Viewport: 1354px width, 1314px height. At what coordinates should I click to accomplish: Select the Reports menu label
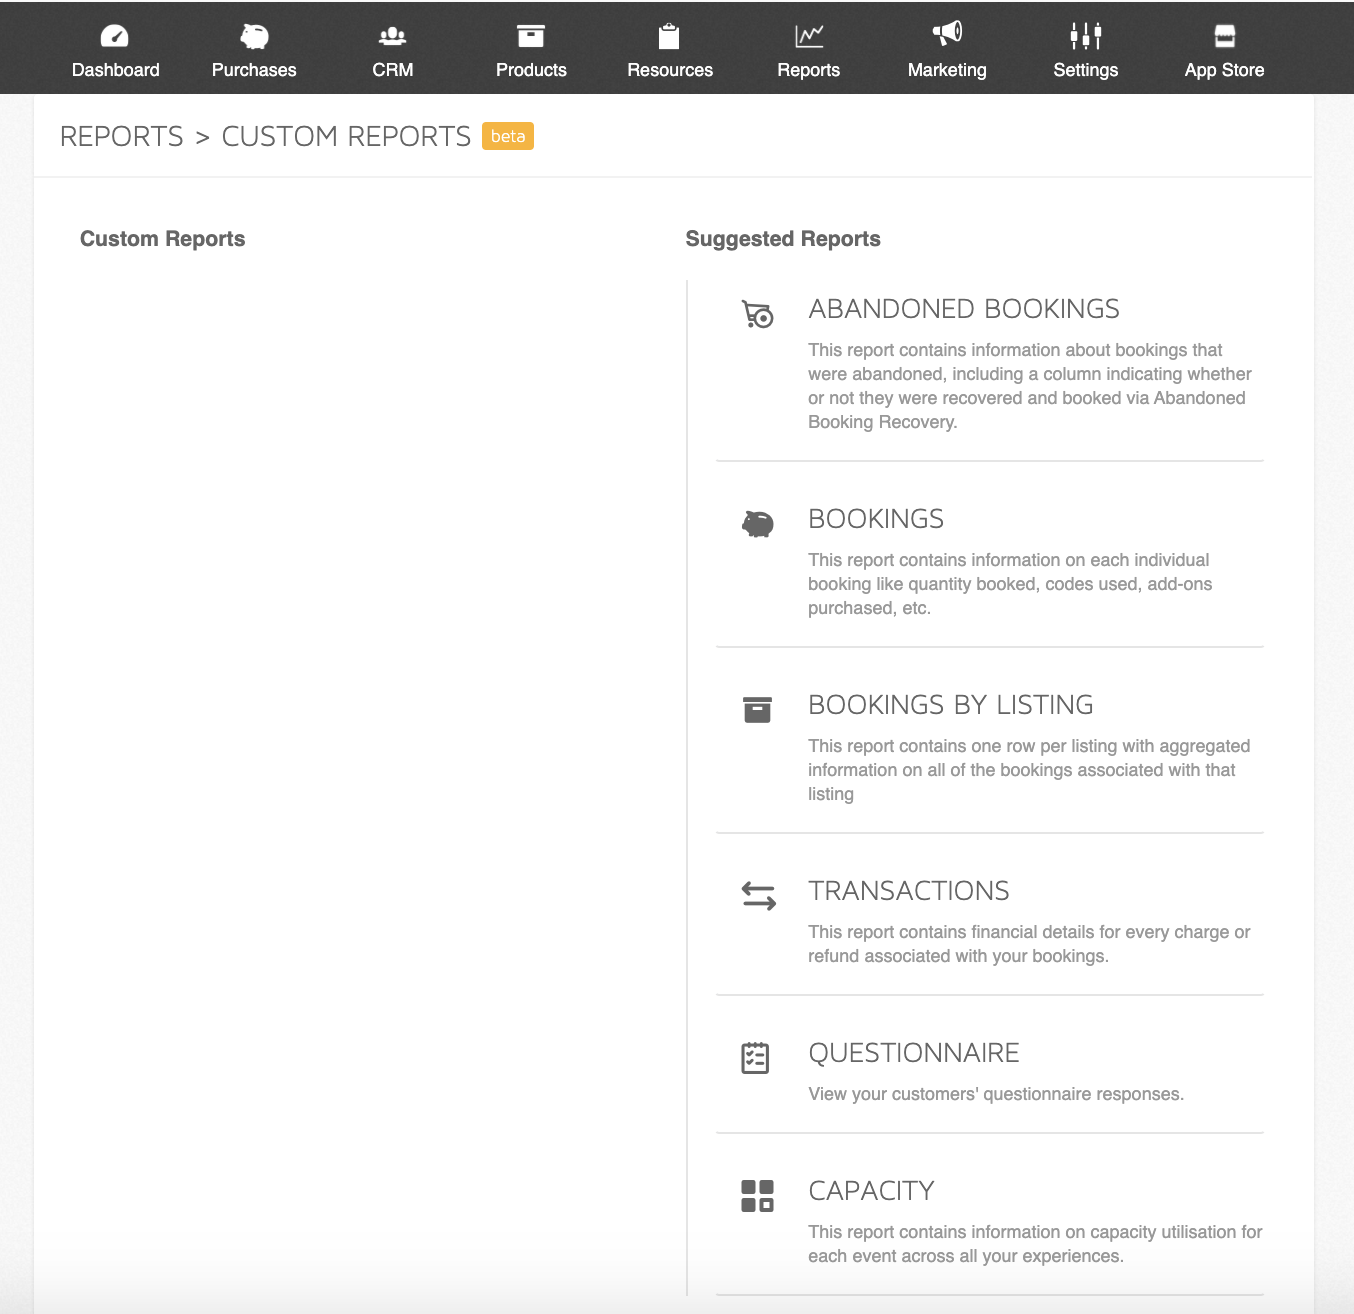click(809, 70)
